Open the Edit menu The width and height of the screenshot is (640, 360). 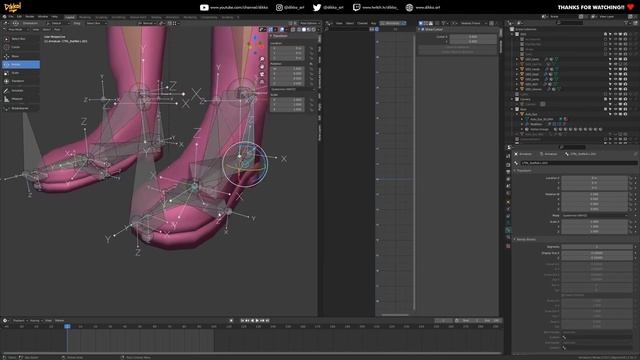tap(19, 17)
